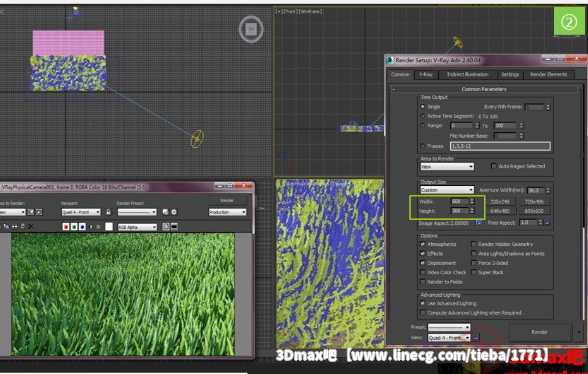Switch to the Common tab

[x=400, y=74]
